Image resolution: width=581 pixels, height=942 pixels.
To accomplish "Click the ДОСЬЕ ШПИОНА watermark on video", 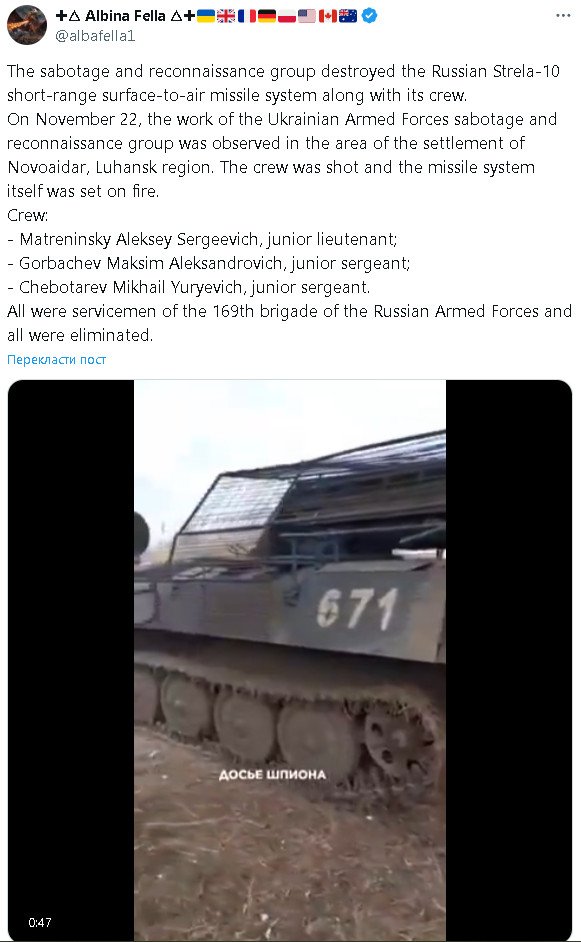I will 272,775.
